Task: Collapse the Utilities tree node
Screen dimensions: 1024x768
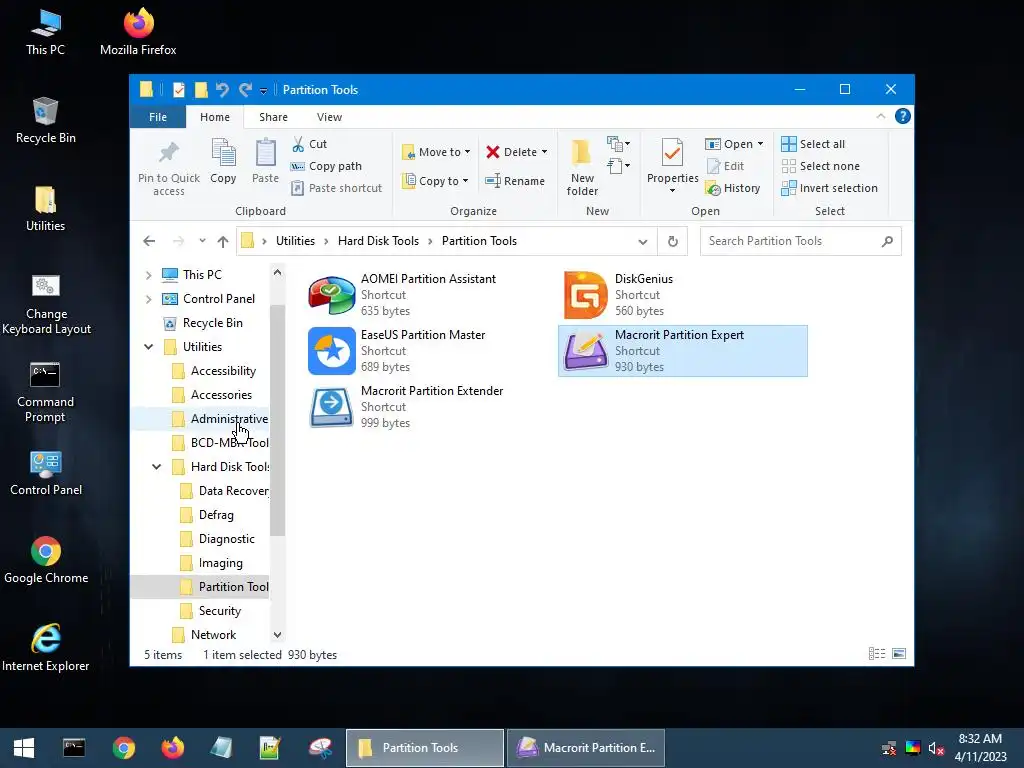Action: 148,347
